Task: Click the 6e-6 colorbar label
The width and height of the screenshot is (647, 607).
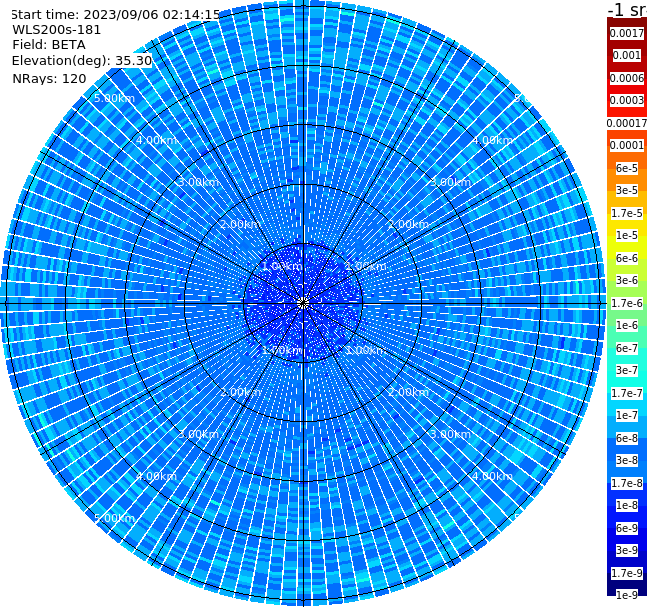Action: coord(627,258)
